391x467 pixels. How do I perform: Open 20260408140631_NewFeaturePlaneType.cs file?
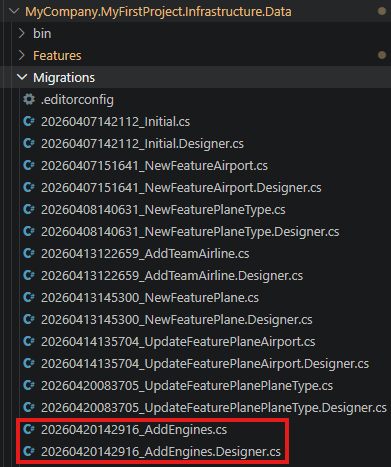(163, 210)
